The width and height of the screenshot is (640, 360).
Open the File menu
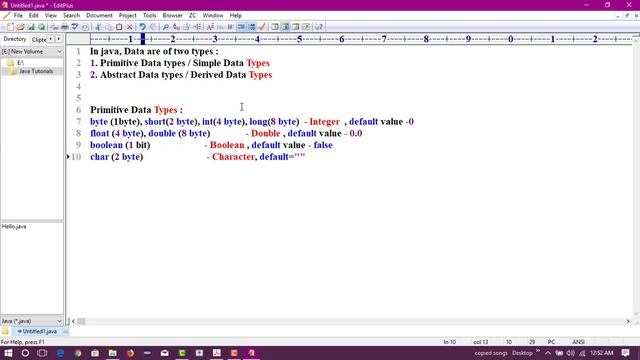(18, 16)
